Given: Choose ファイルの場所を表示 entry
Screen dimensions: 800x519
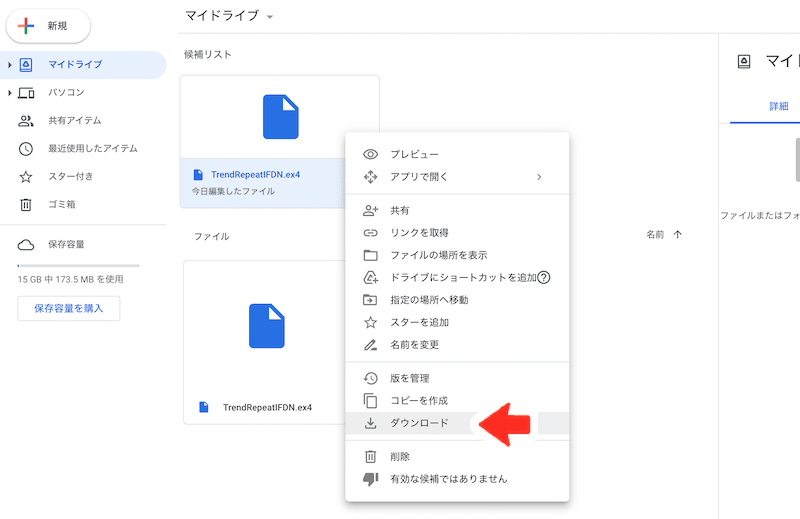Looking at the screenshot, I should [457, 255].
